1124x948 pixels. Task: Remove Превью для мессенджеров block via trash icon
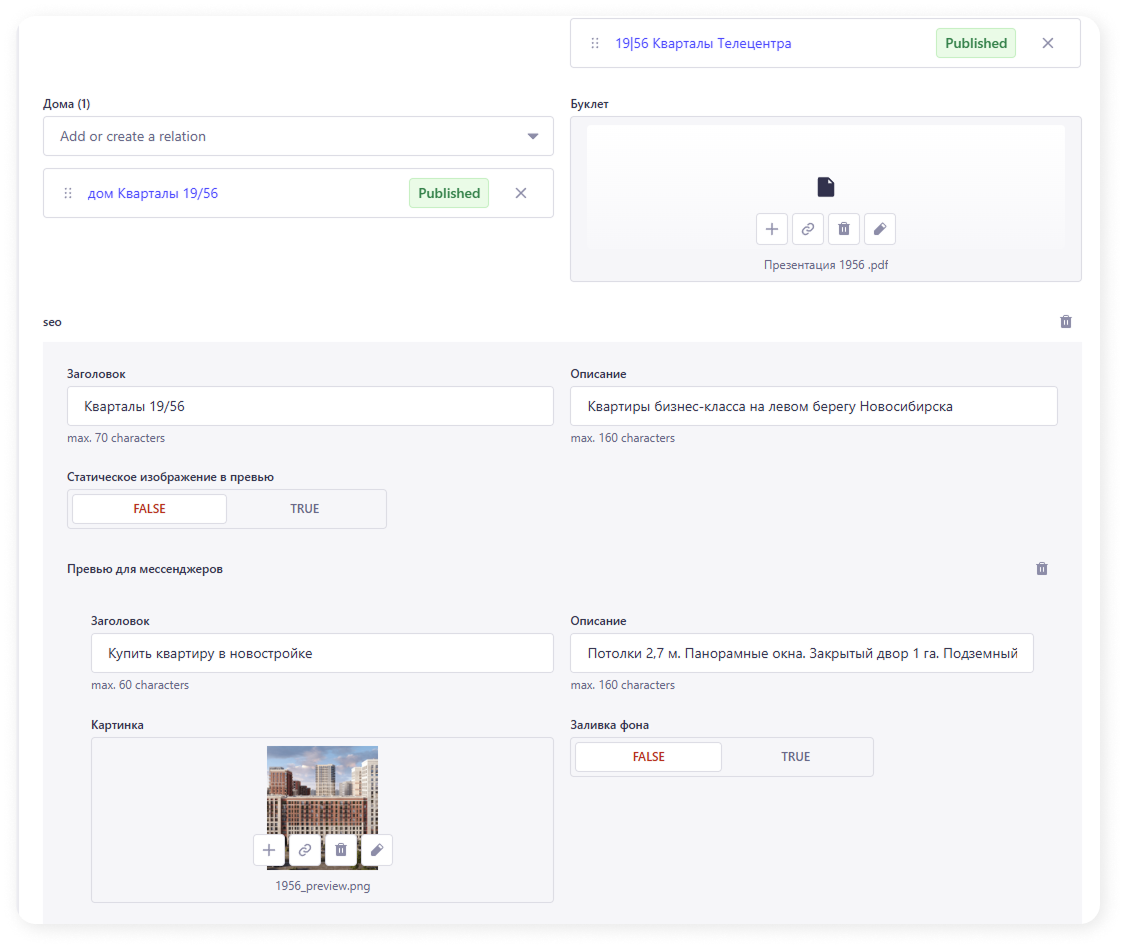pos(1042,569)
